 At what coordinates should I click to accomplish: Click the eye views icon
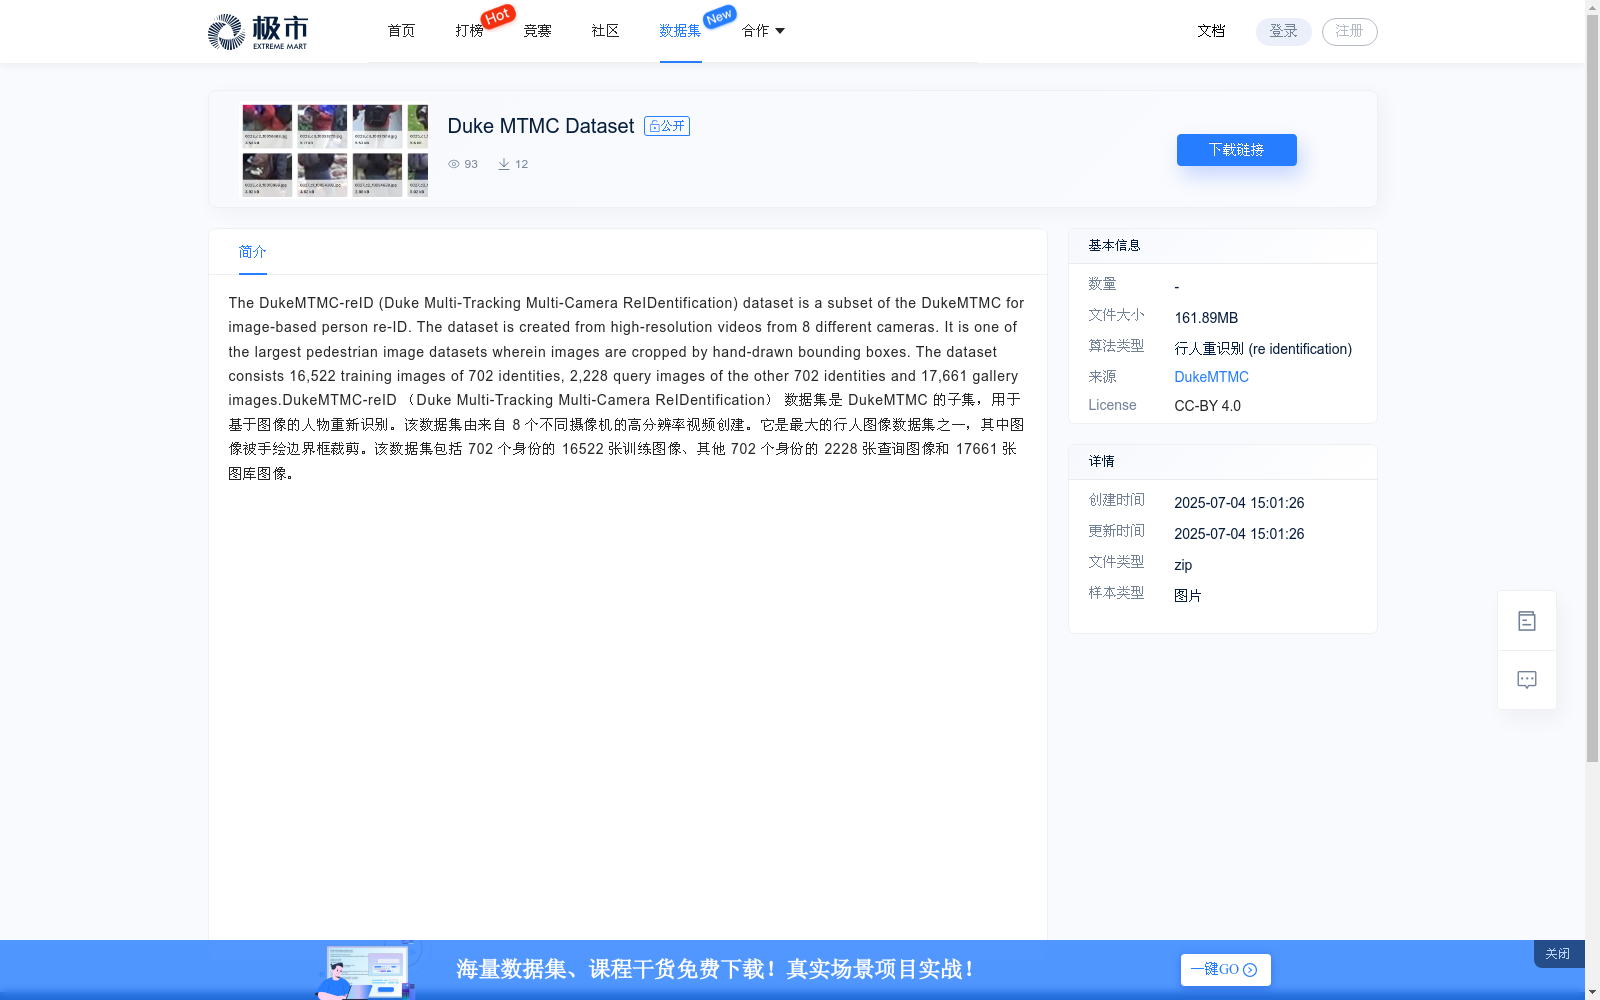pos(454,164)
